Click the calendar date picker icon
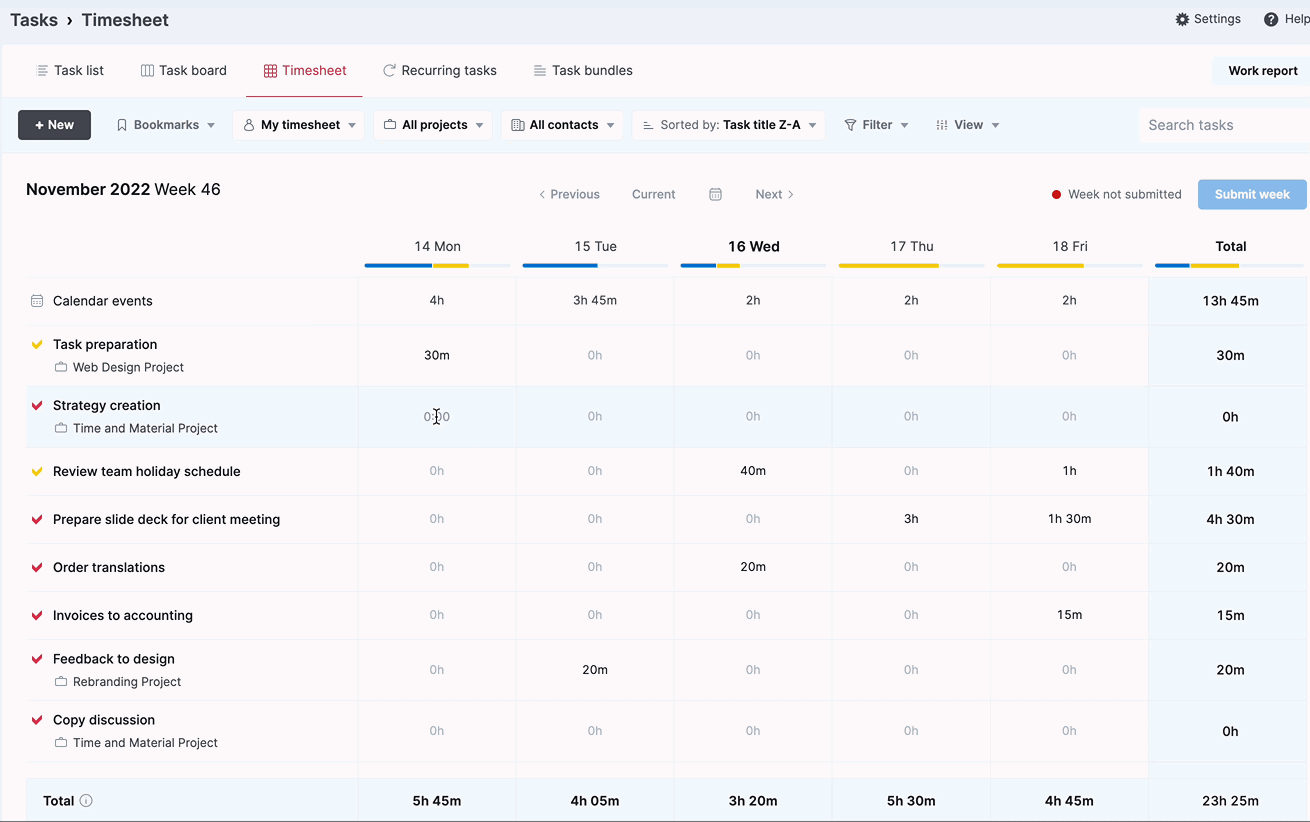1310x822 pixels. pyautogui.click(x=715, y=194)
